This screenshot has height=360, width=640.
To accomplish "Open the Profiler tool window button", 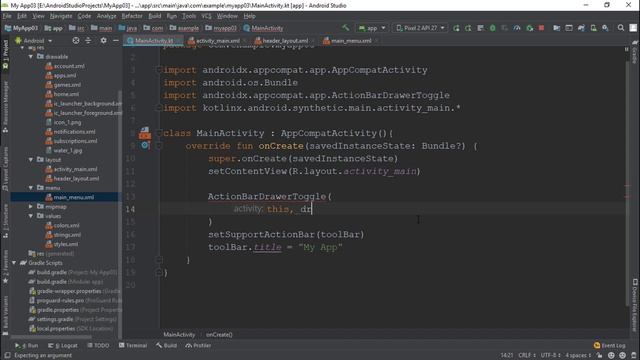I will [198, 346].
